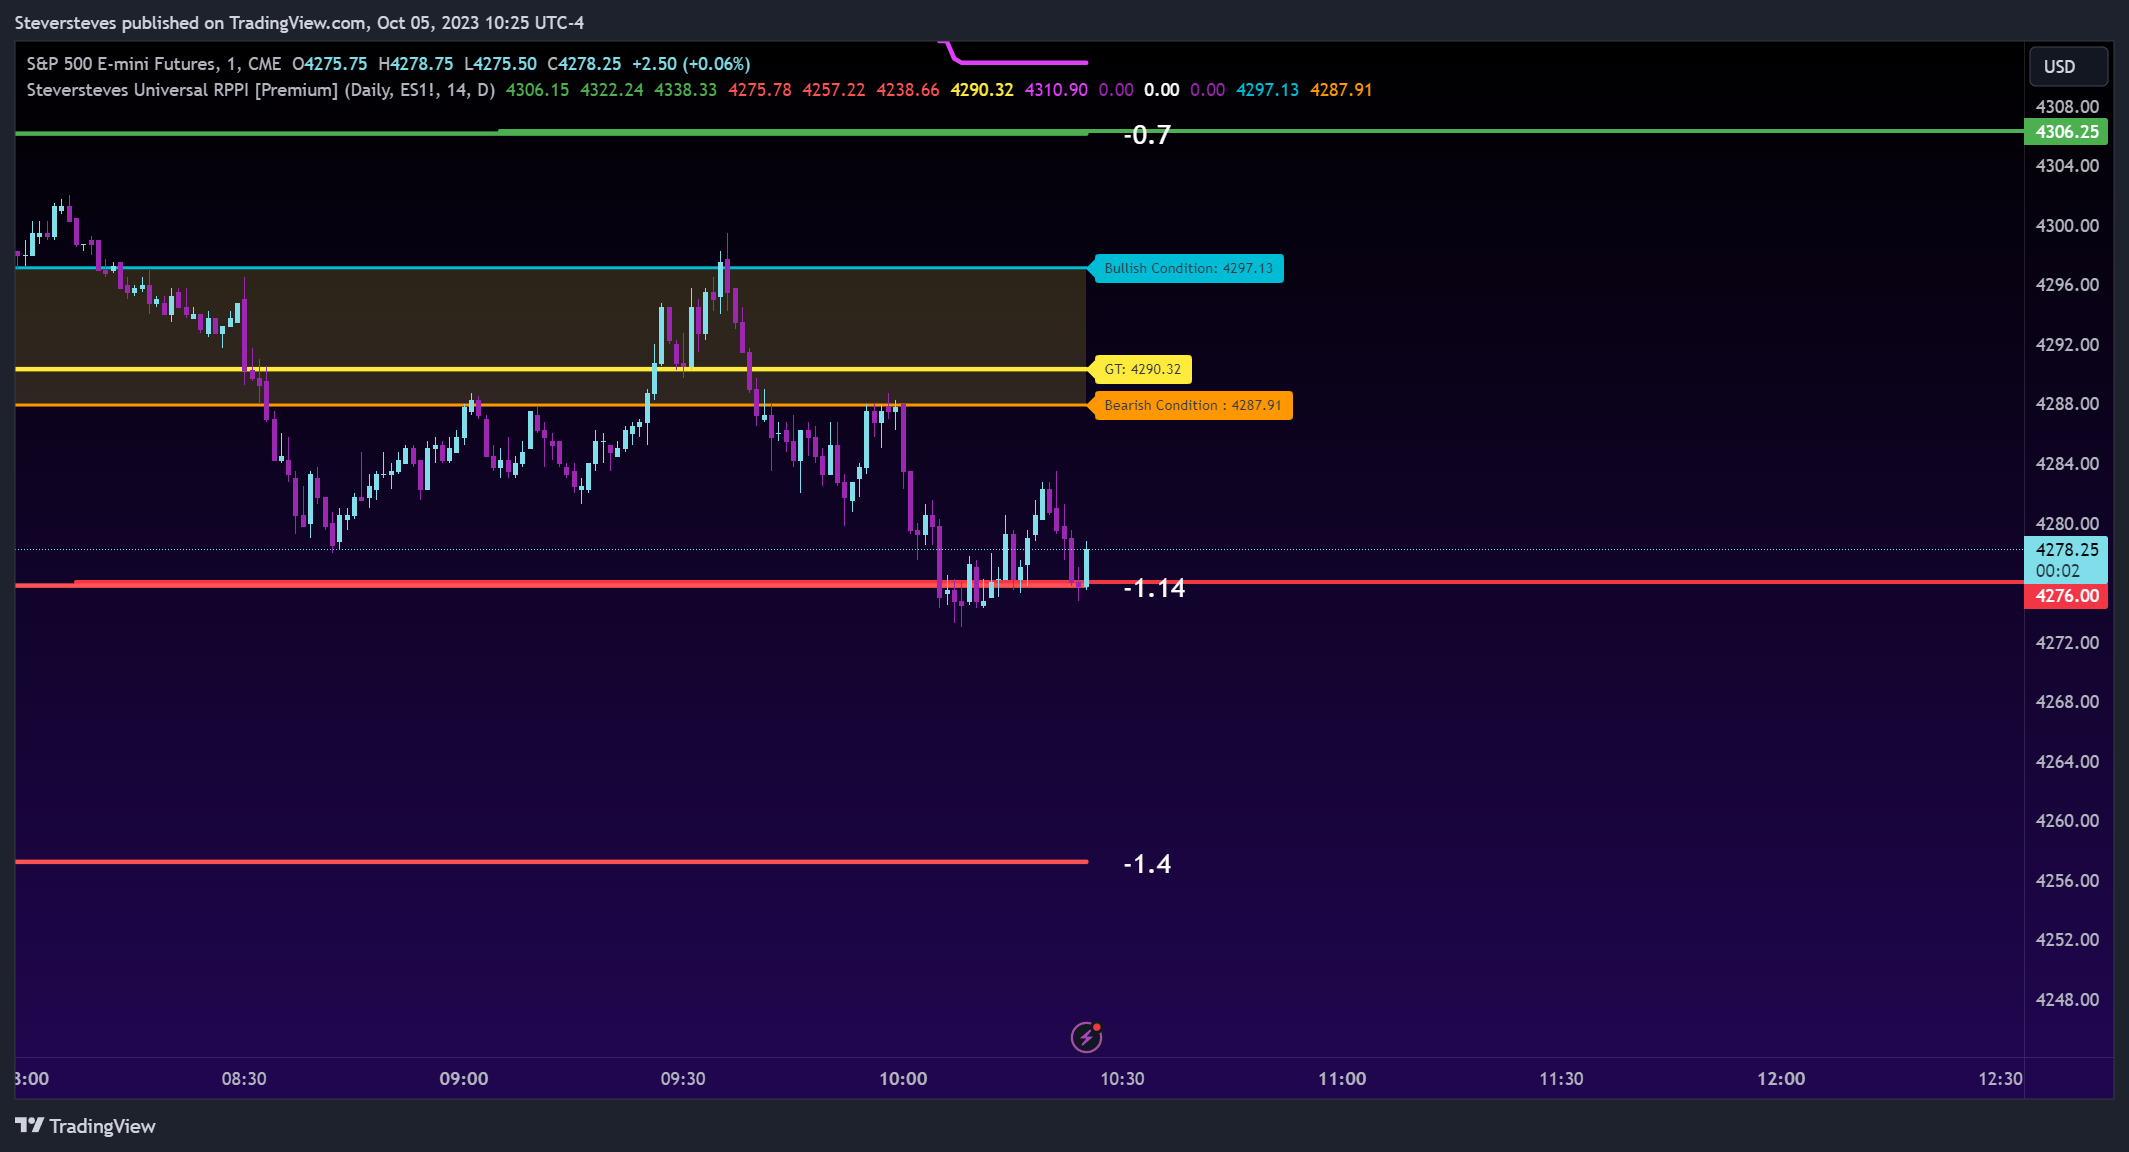The height and width of the screenshot is (1152, 2129).
Task: Click the yellow indicator value 4290.32
Action: tap(982, 90)
